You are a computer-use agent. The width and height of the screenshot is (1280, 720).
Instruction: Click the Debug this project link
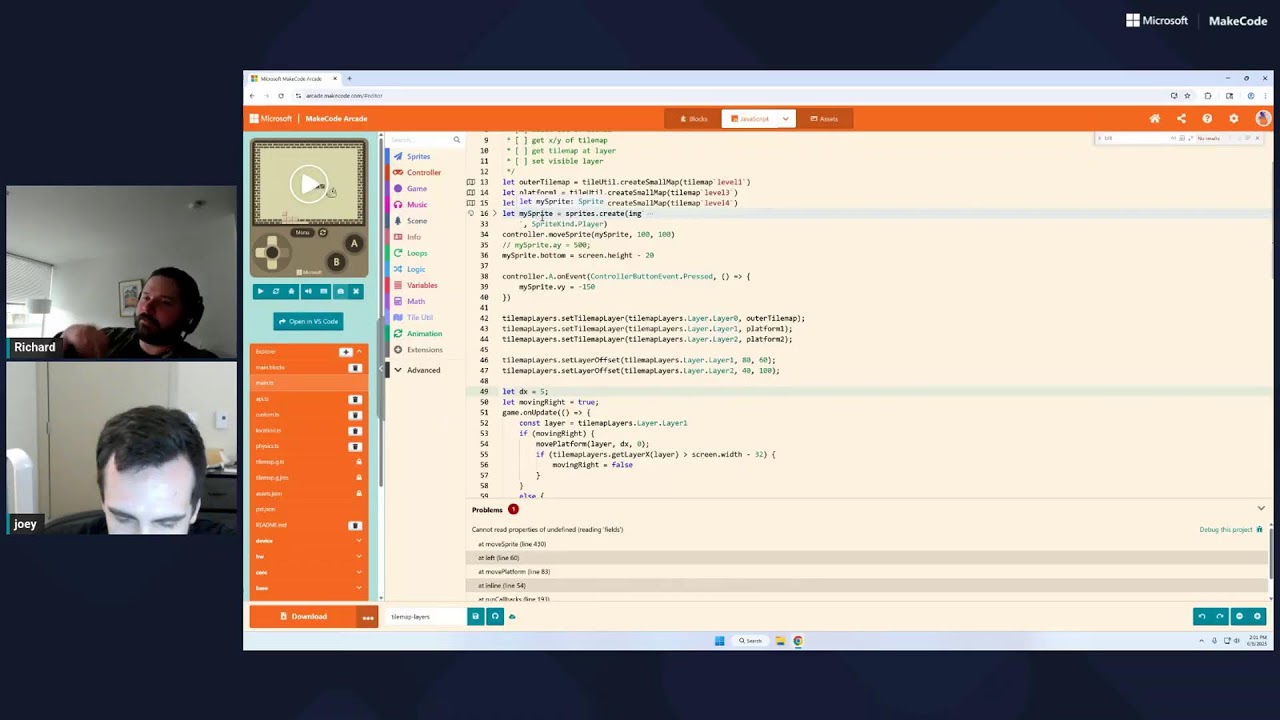(x=1231, y=529)
